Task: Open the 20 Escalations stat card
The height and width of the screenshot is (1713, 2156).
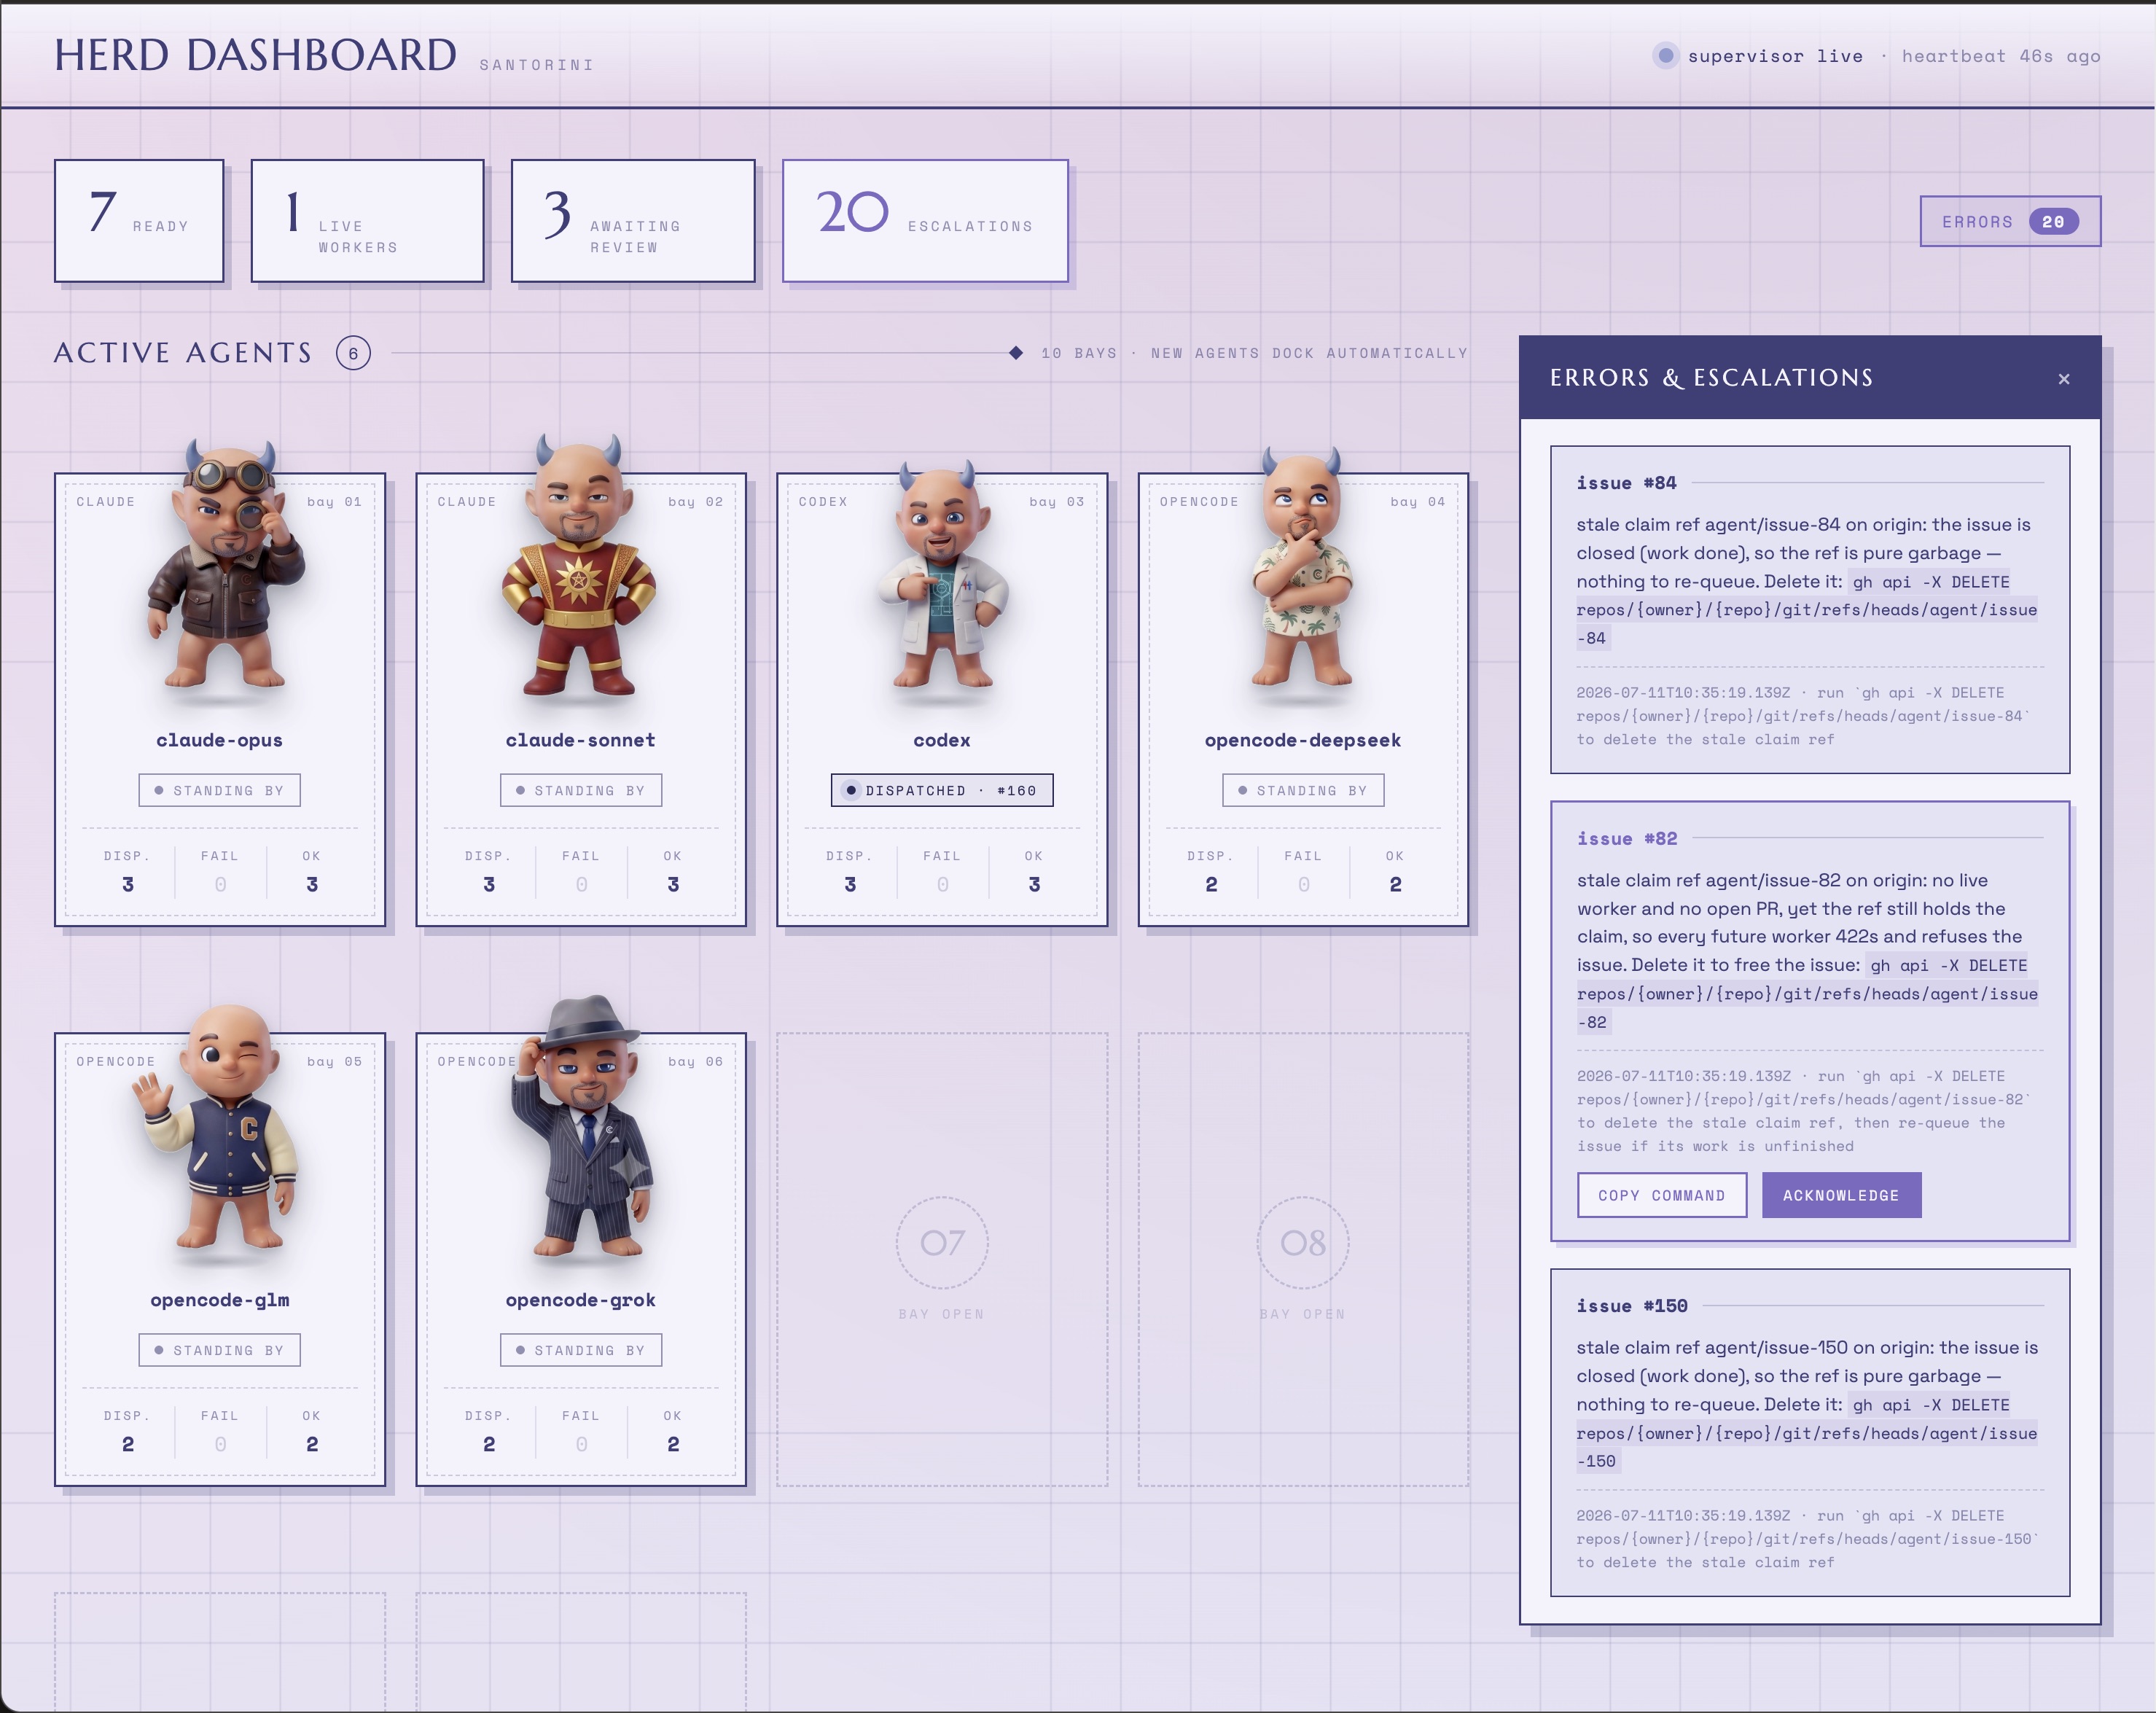Action: pos(925,221)
